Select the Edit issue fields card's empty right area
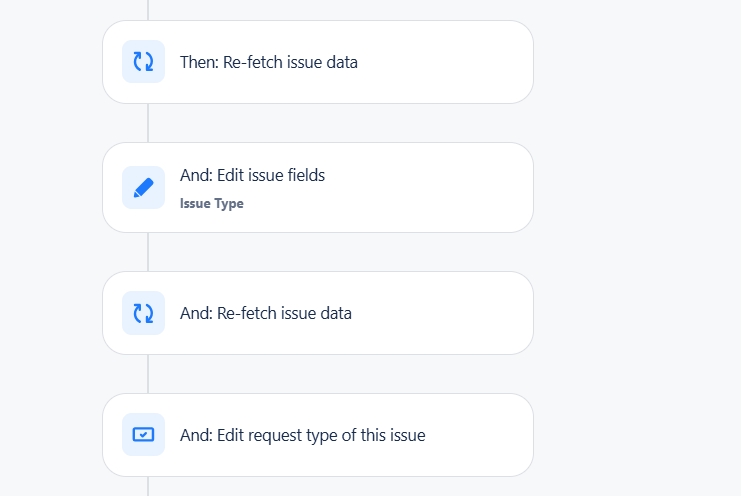 pos(425,188)
